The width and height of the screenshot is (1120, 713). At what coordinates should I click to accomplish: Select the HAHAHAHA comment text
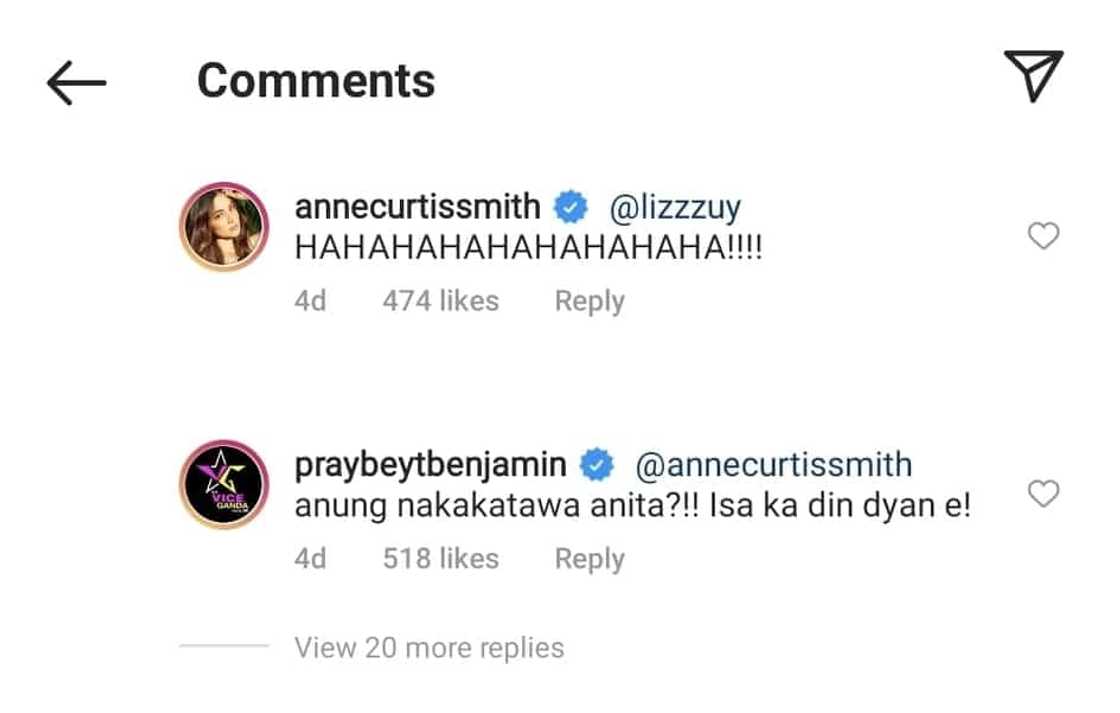tap(528, 249)
